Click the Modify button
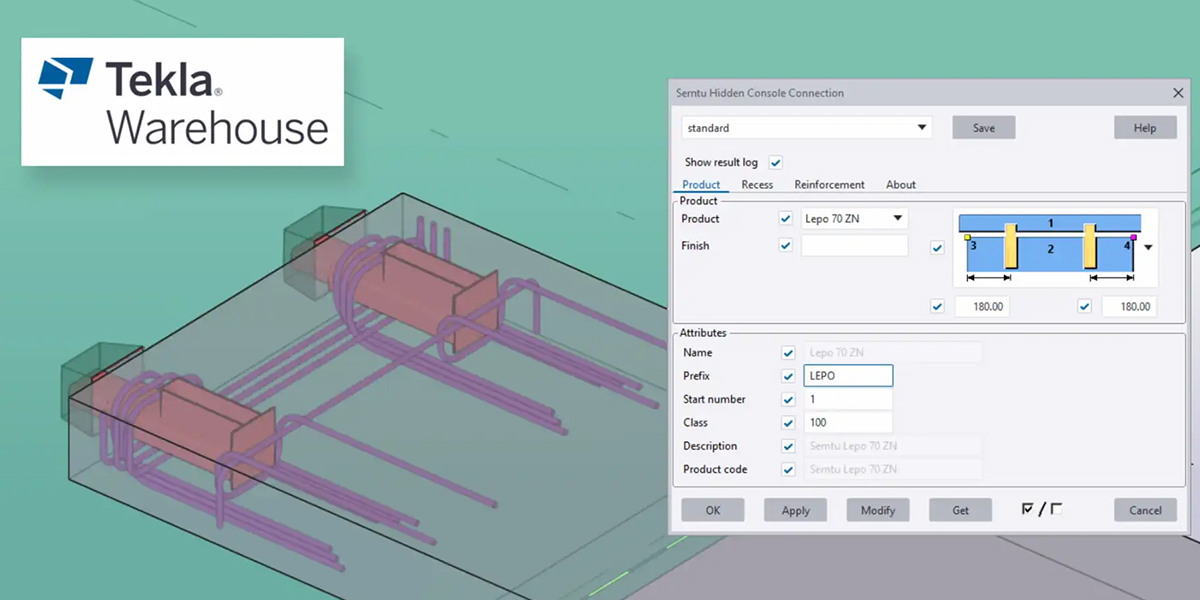Screen dimensions: 1200x600 coord(878,510)
